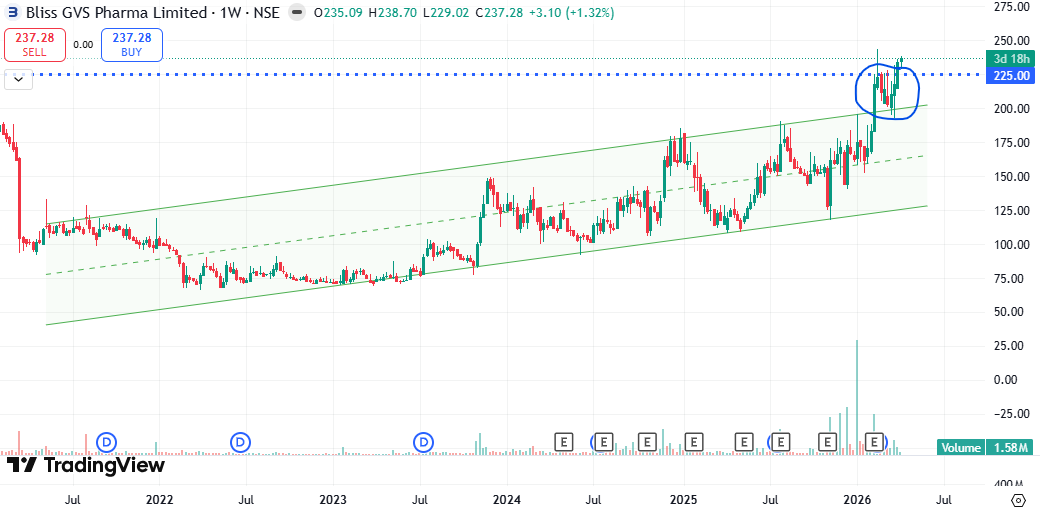This screenshot has width=1040, height=507.
Task: Click the blue 237.28 BUY button
Action: [131, 46]
